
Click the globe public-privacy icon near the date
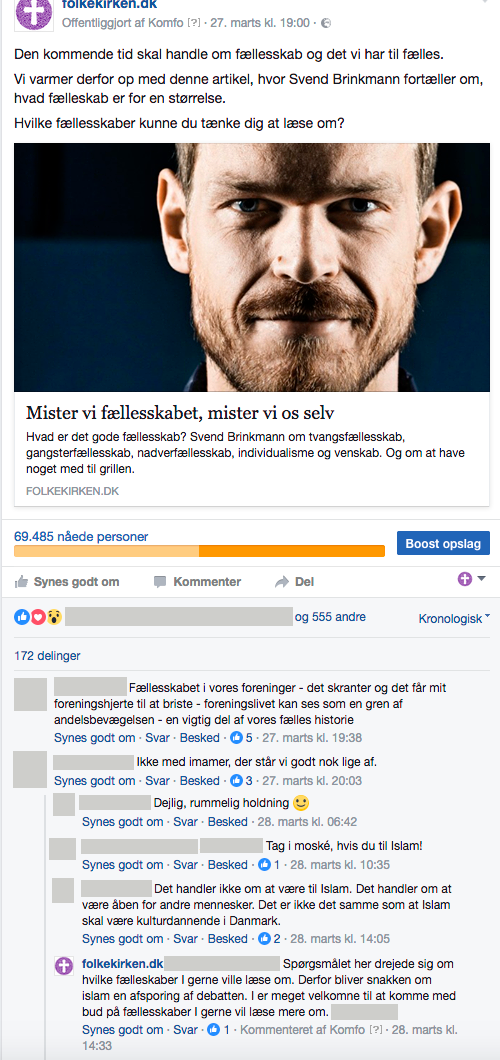coord(326,23)
